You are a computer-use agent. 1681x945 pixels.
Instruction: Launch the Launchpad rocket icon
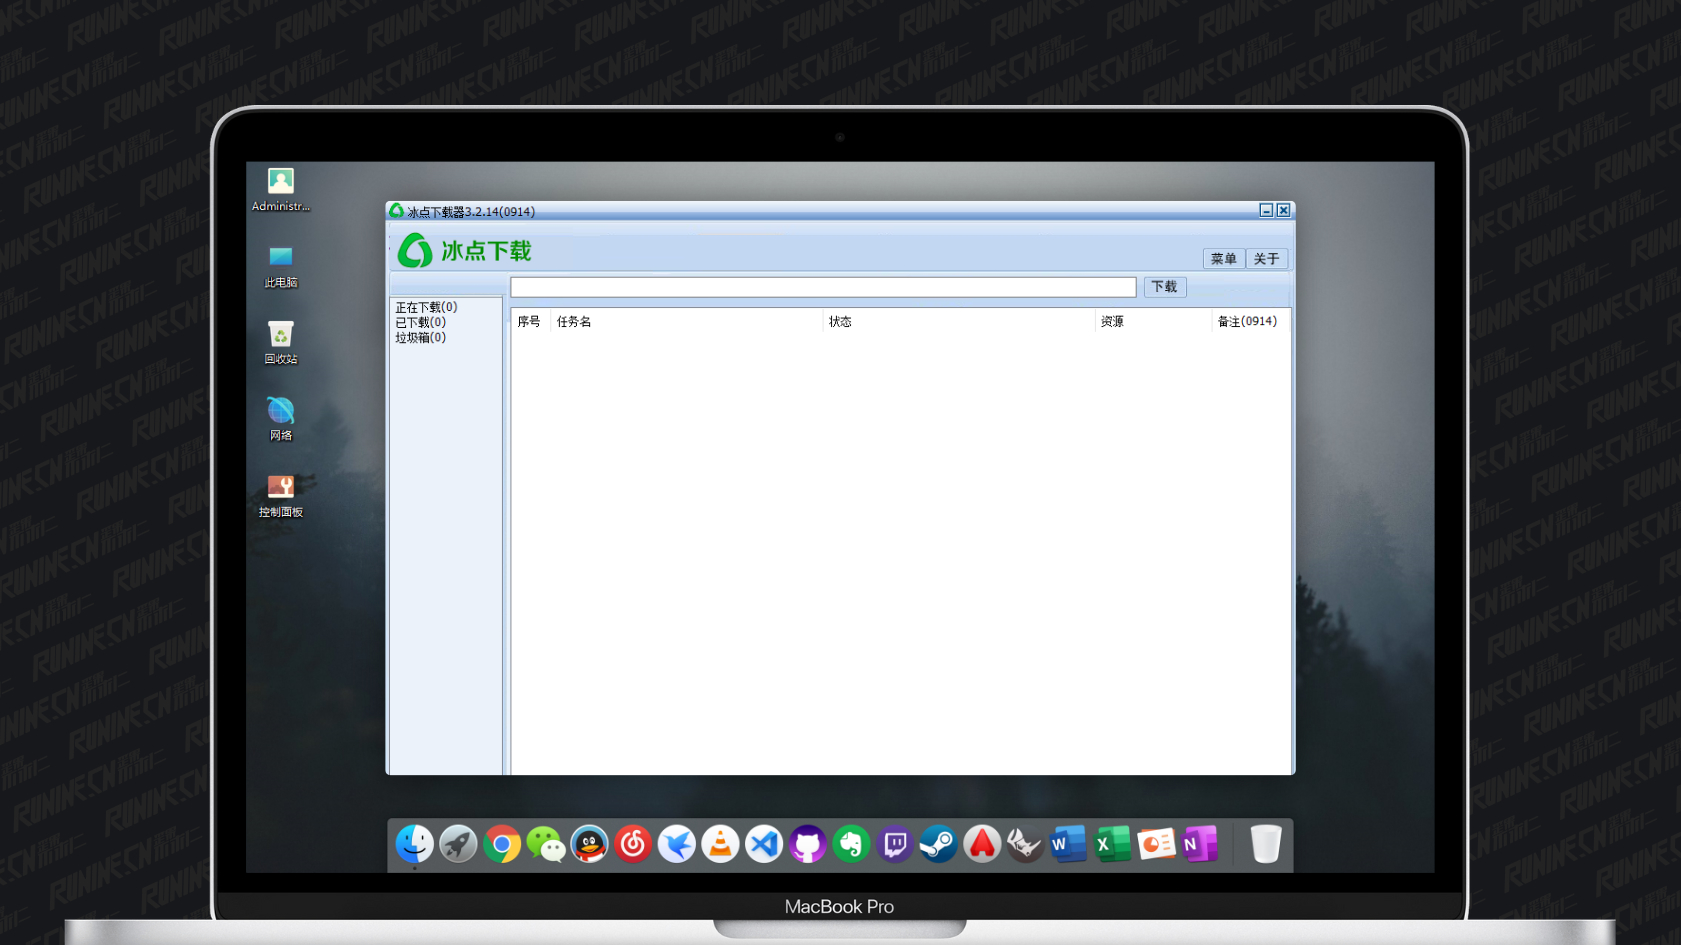(458, 844)
